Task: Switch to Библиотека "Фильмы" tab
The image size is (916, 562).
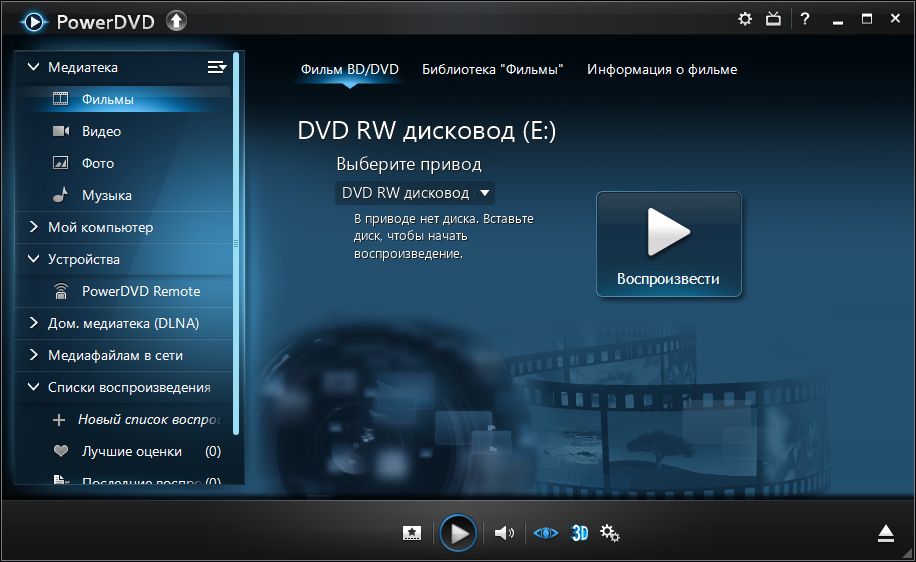Action: coord(492,70)
